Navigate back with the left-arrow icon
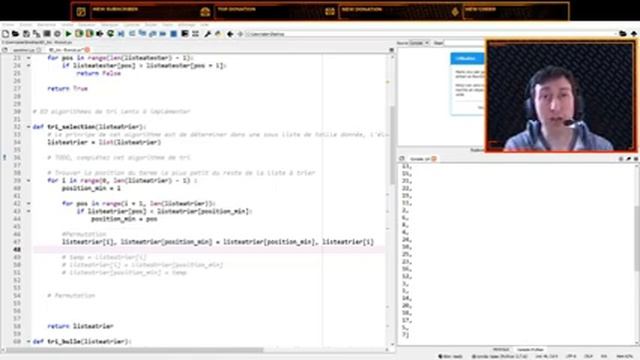Screen dimensions: 640x360 [230, 34]
